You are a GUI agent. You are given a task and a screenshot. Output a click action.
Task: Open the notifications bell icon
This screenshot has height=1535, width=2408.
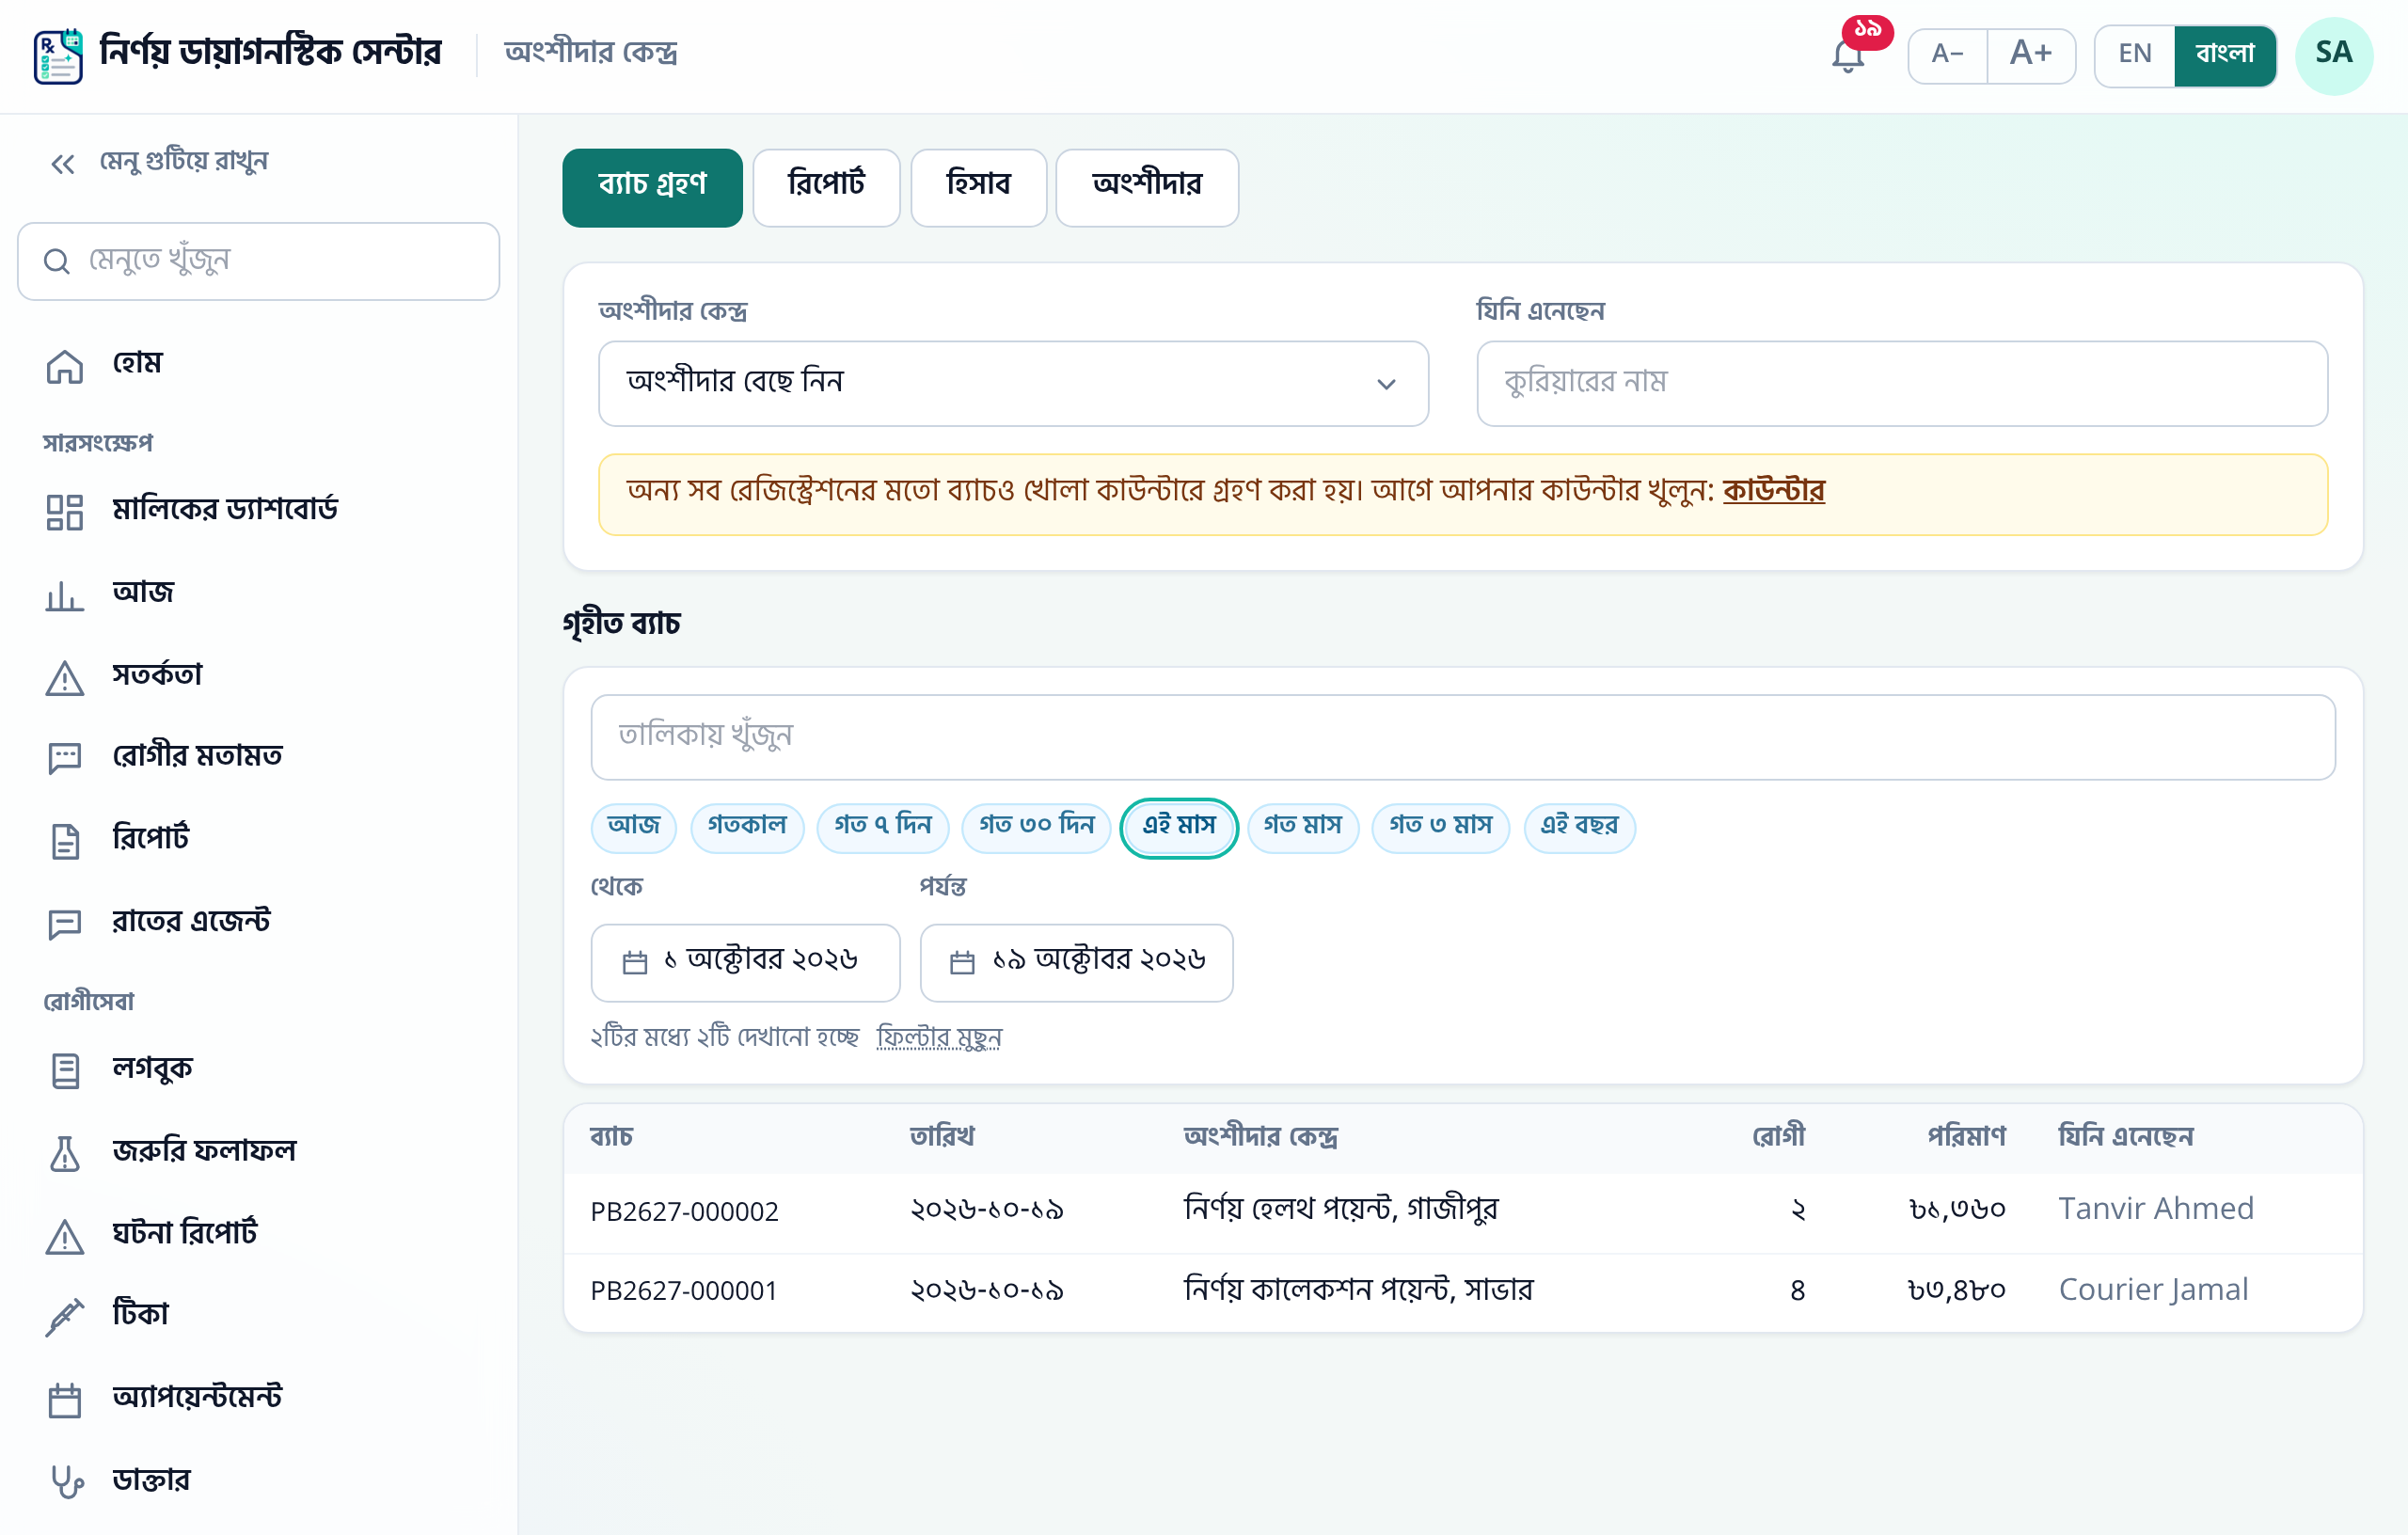coord(1848,55)
